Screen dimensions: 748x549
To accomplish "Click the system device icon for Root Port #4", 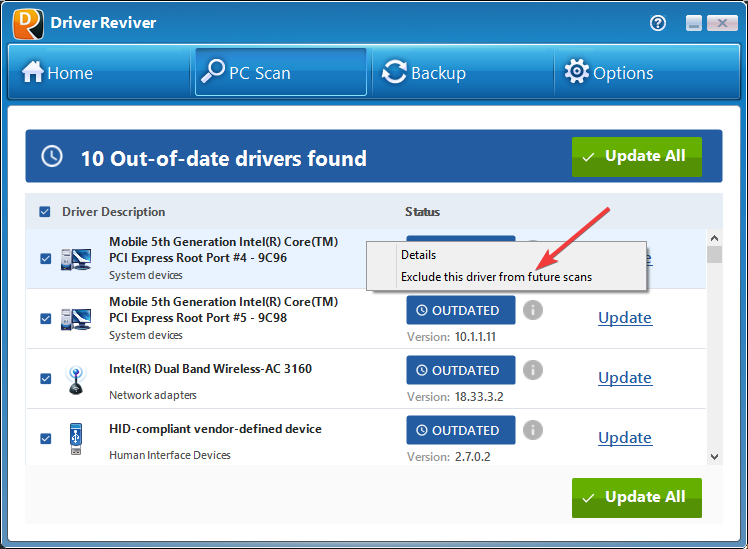I will click(x=76, y=259).
